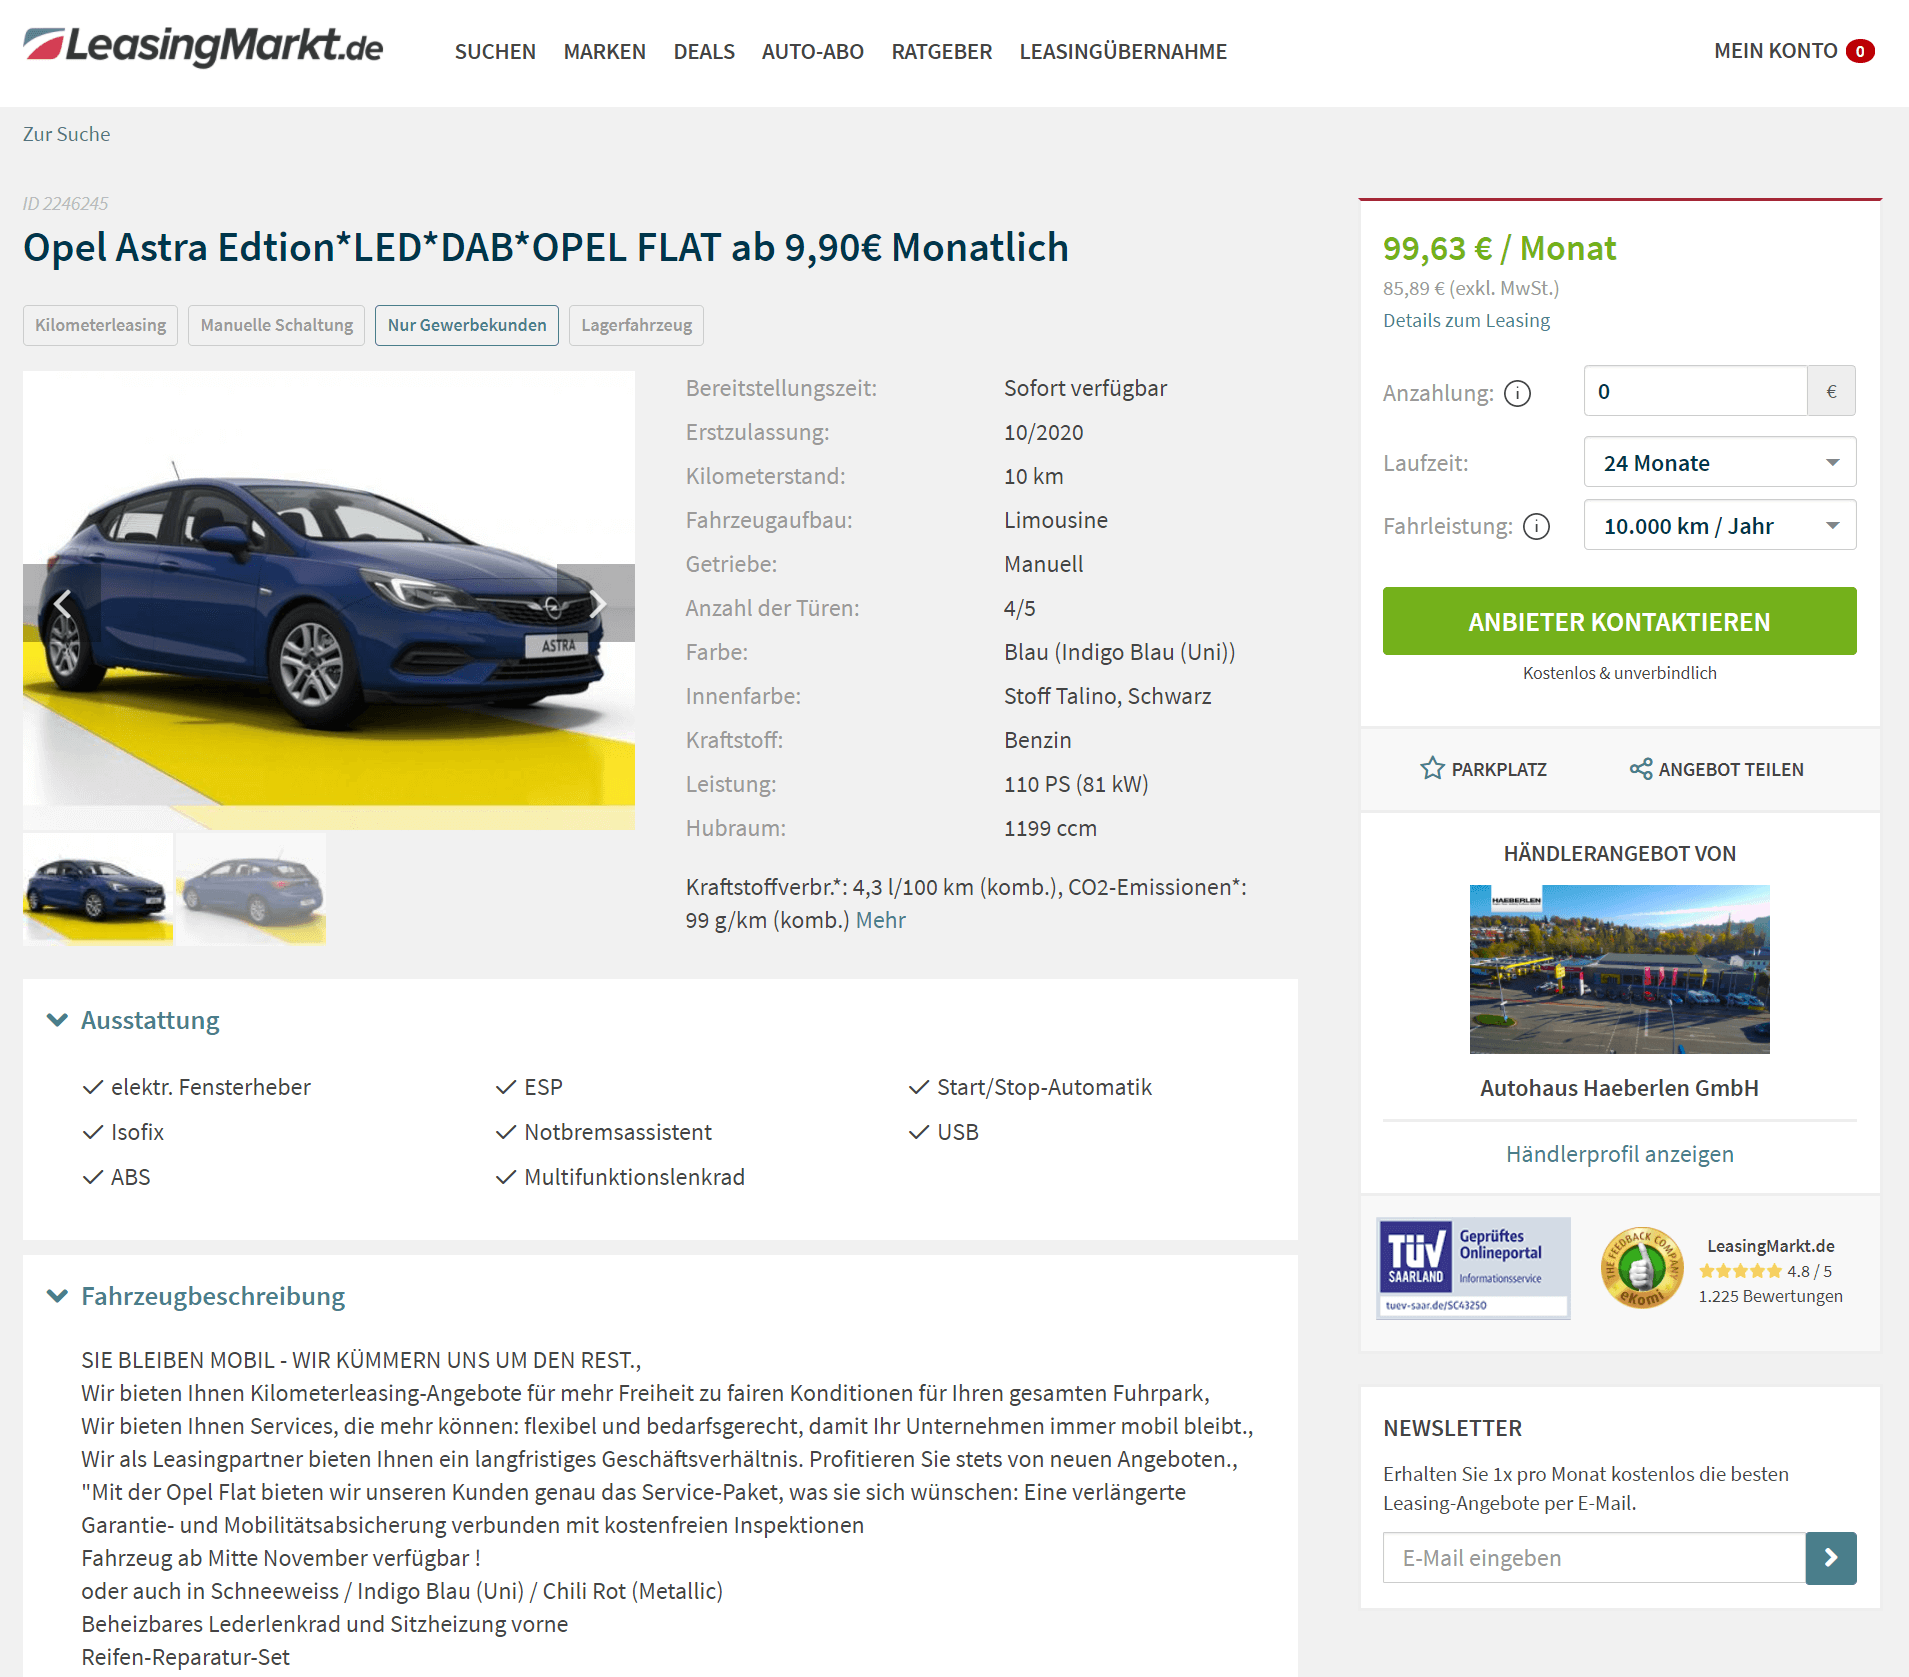This screenshot has height=1677, width=1909.
Task: Focus the Anzahlung amount field
Action: (x=1695, y=391)
